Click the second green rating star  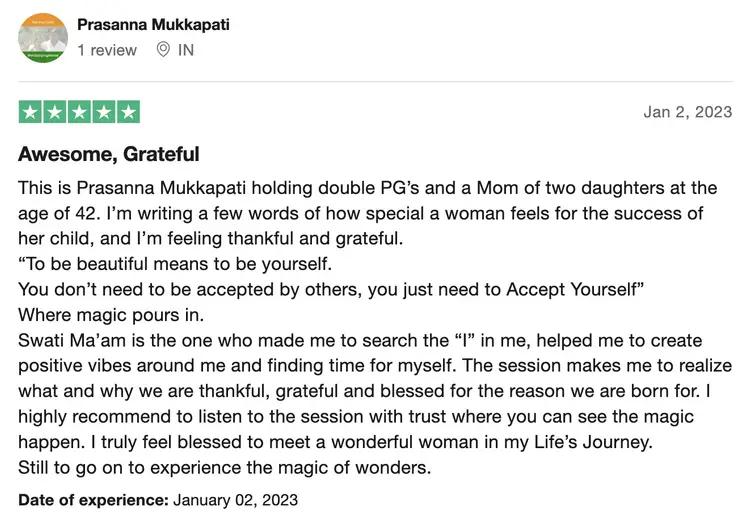pos(54,112)
